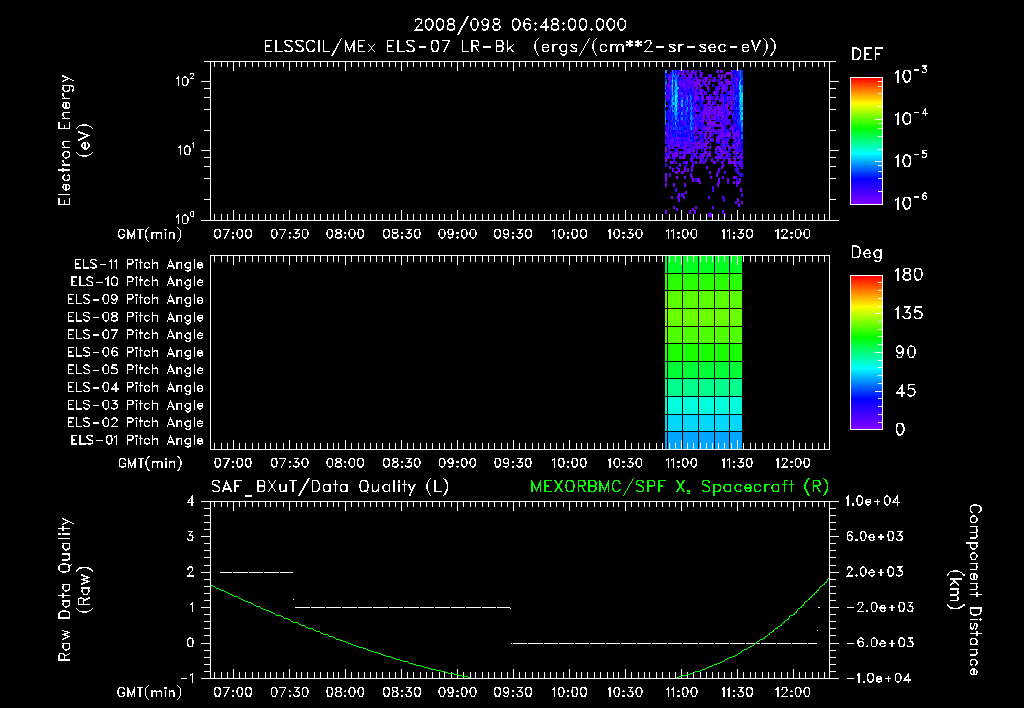Click the data quality line segment at level 0
The image size is (1024, 708).
point(664,643)
